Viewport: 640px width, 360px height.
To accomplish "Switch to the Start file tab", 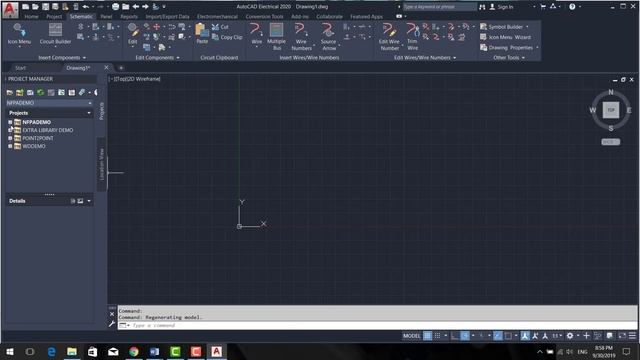I will click(20, 68).
